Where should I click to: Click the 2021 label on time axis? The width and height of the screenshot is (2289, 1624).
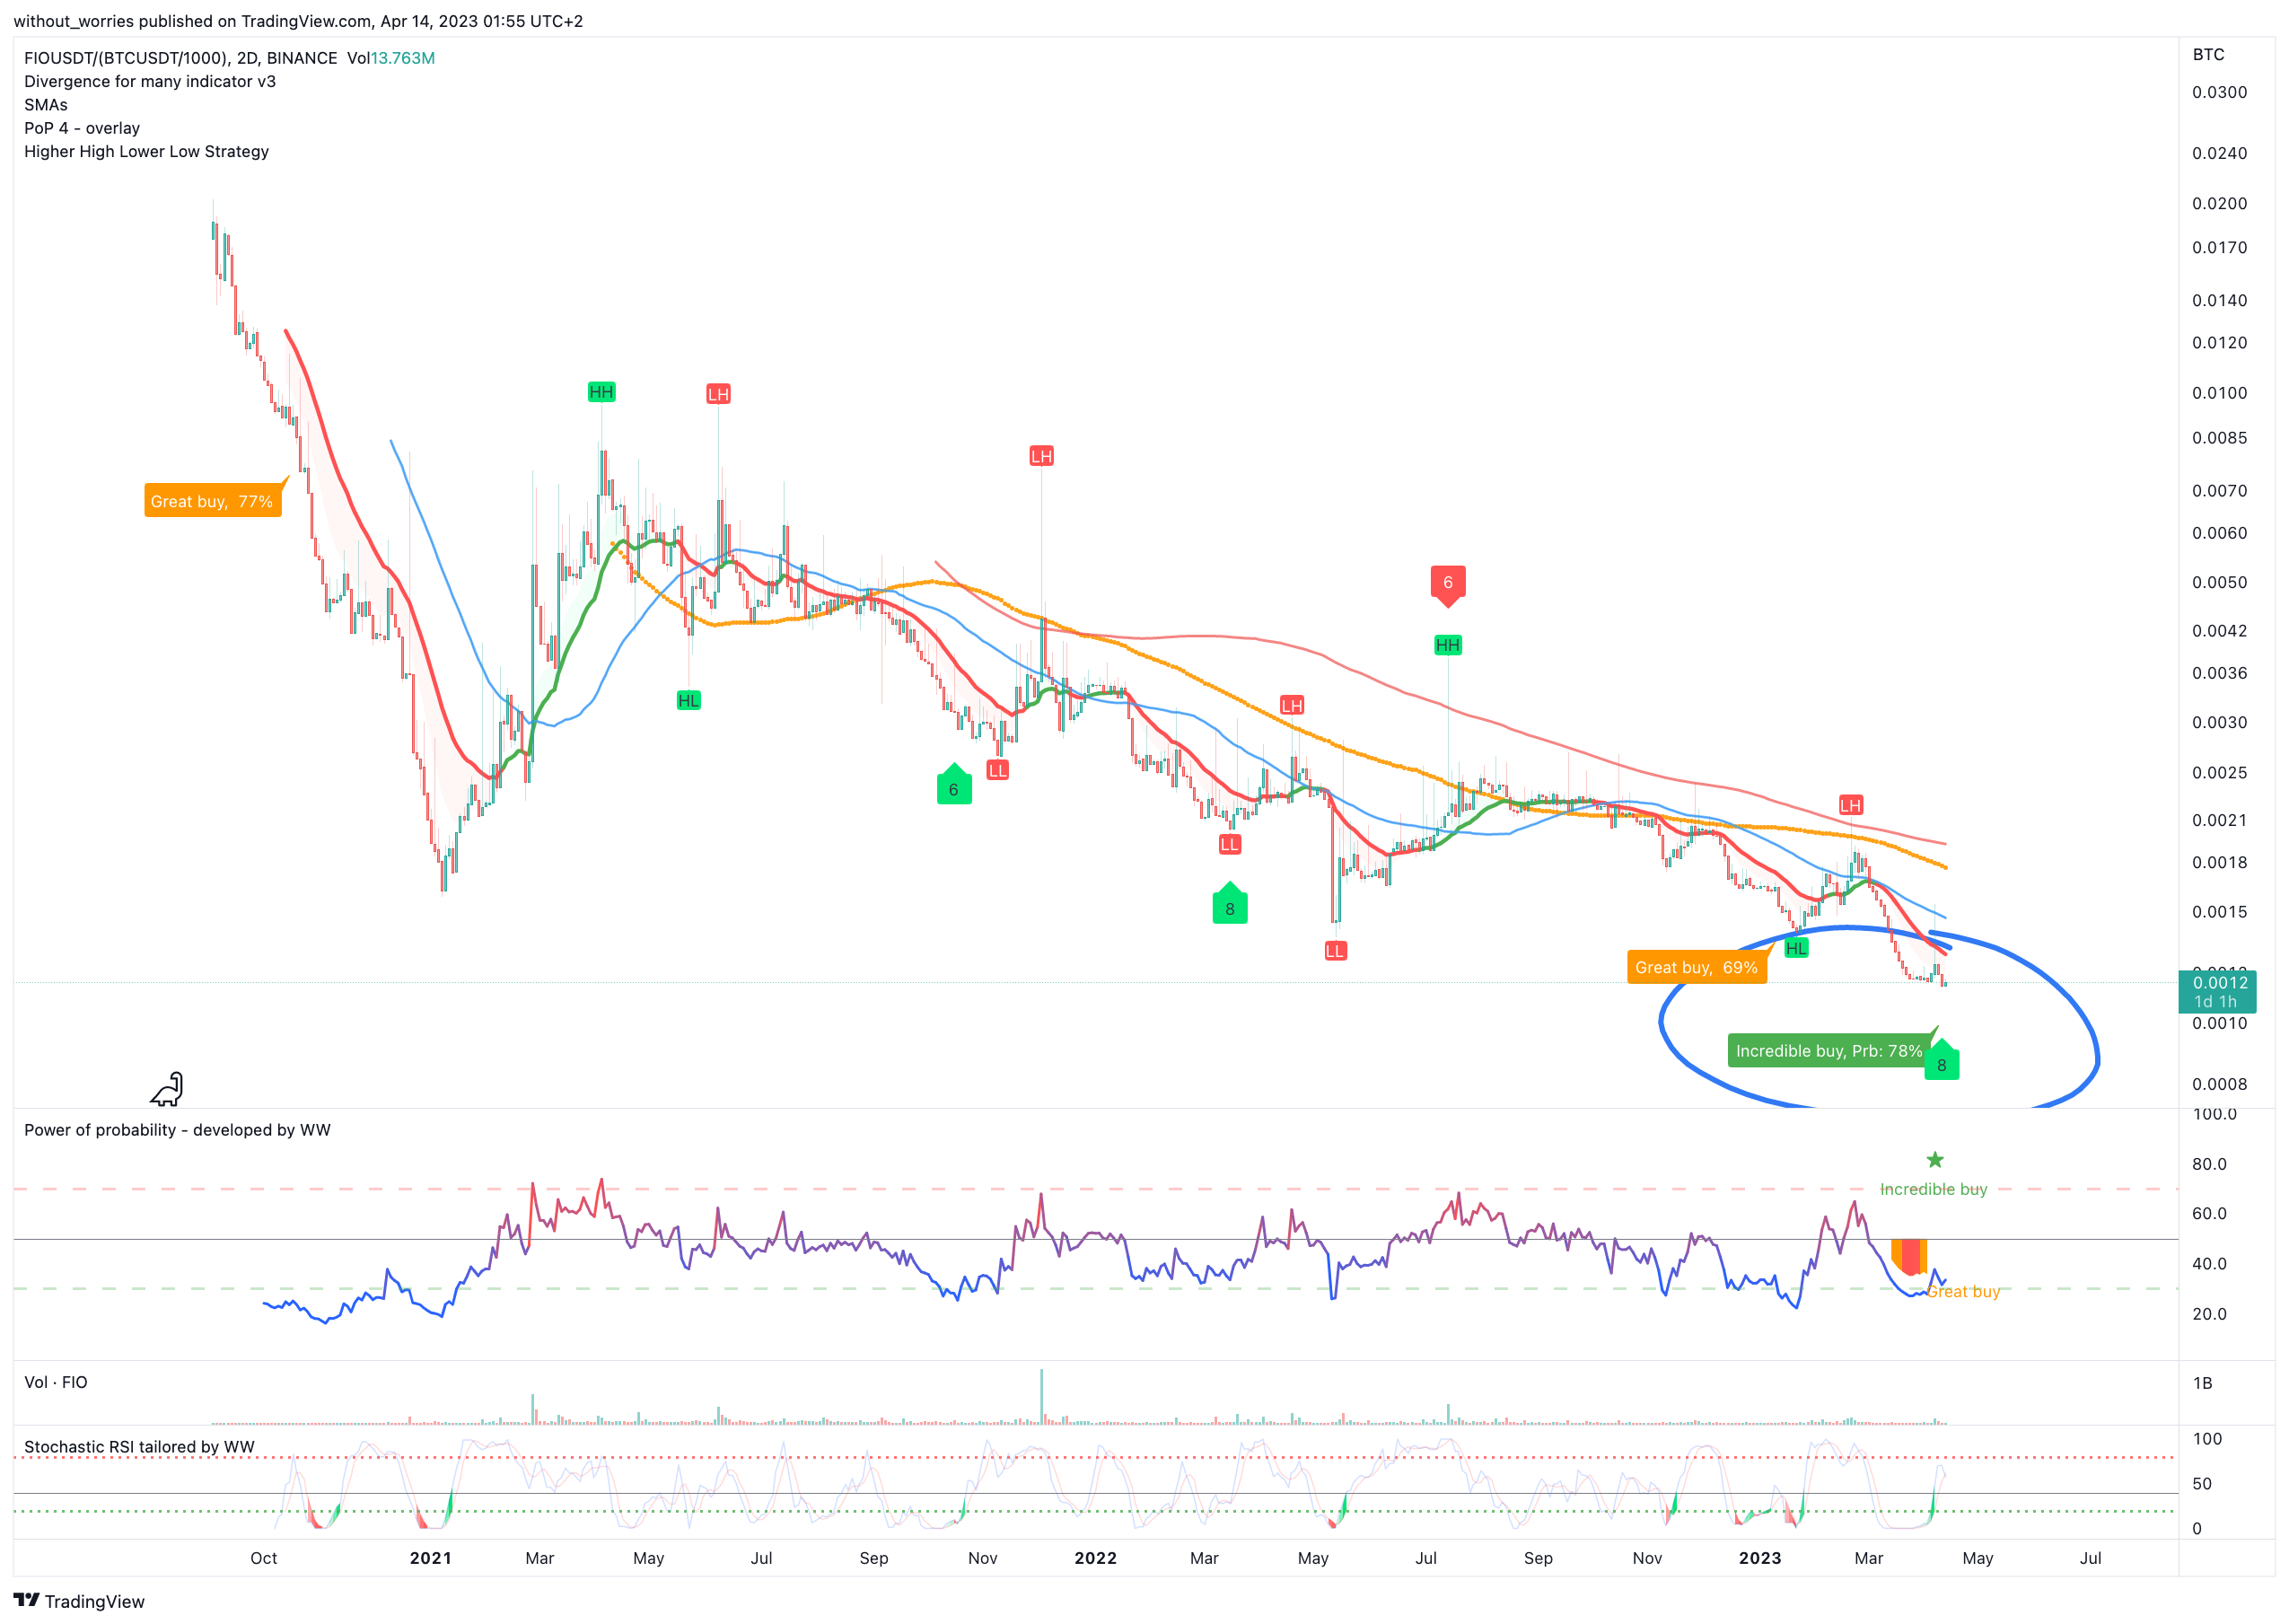click(x=431, y=1558)
